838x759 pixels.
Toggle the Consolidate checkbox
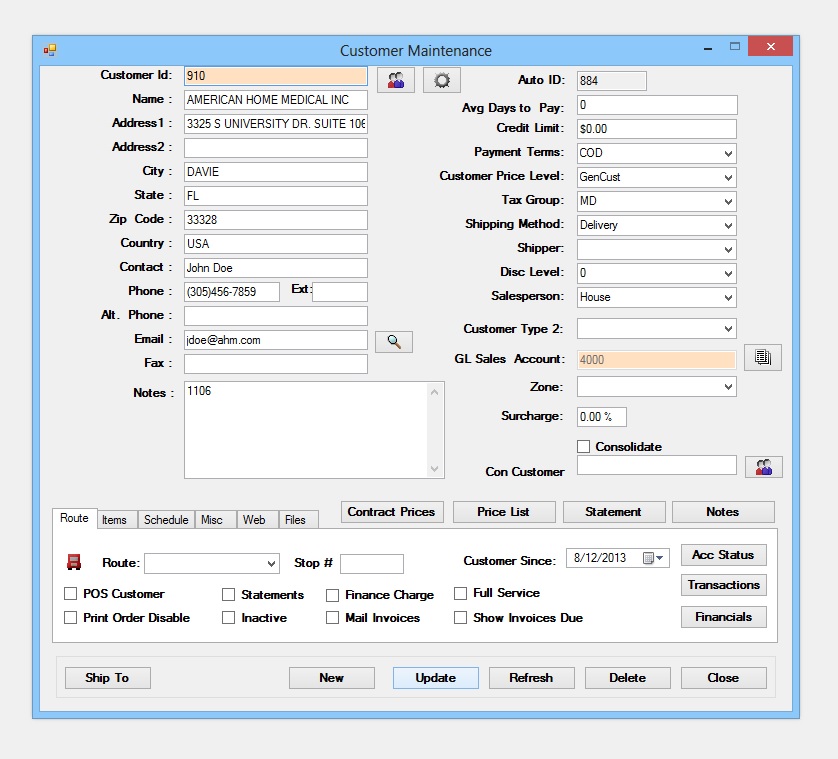(584, 446)
